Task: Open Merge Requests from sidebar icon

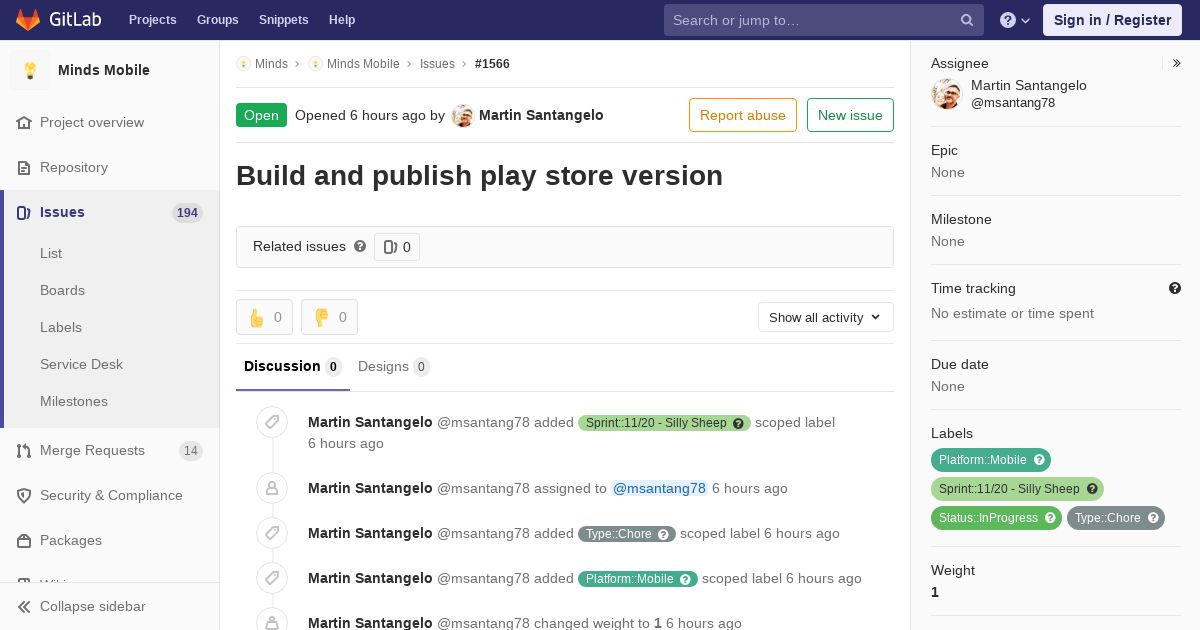Action: point(24,451)
